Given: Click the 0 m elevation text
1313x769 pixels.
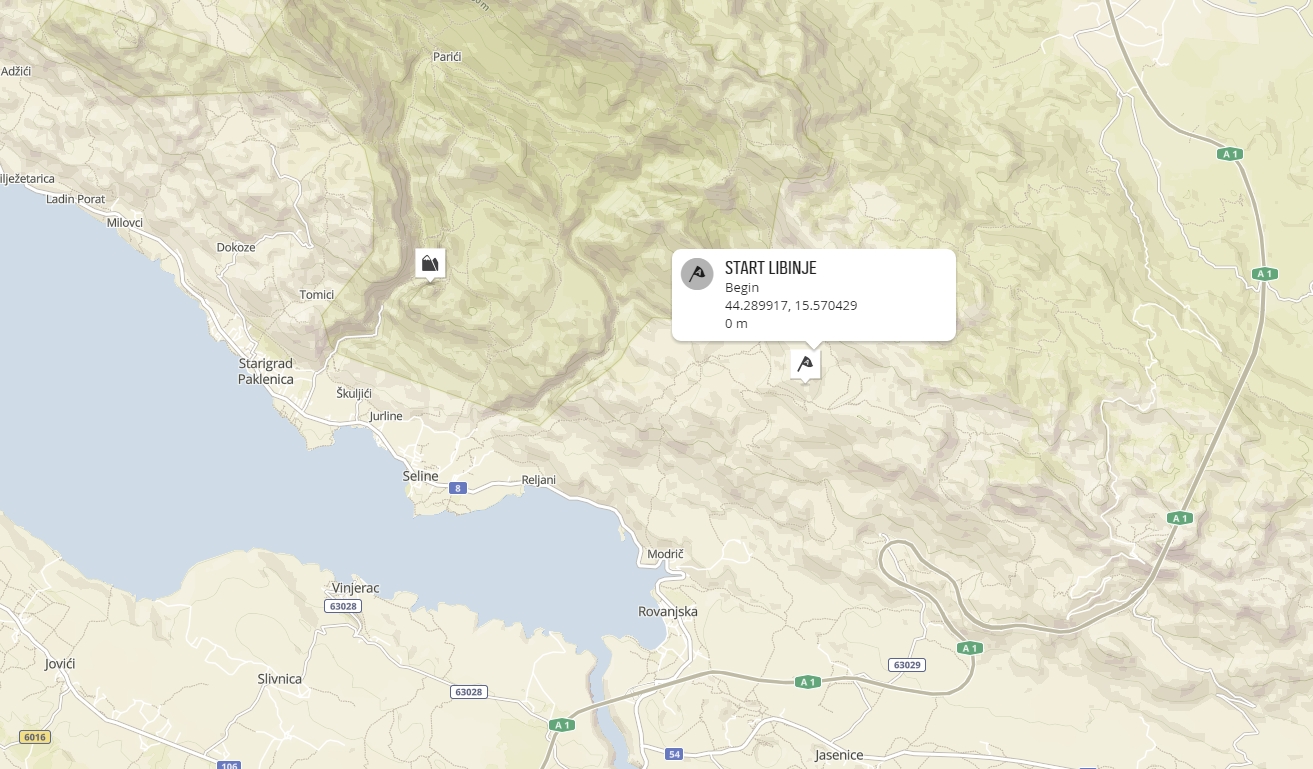Looking at the screenshot, I should 736,324.
